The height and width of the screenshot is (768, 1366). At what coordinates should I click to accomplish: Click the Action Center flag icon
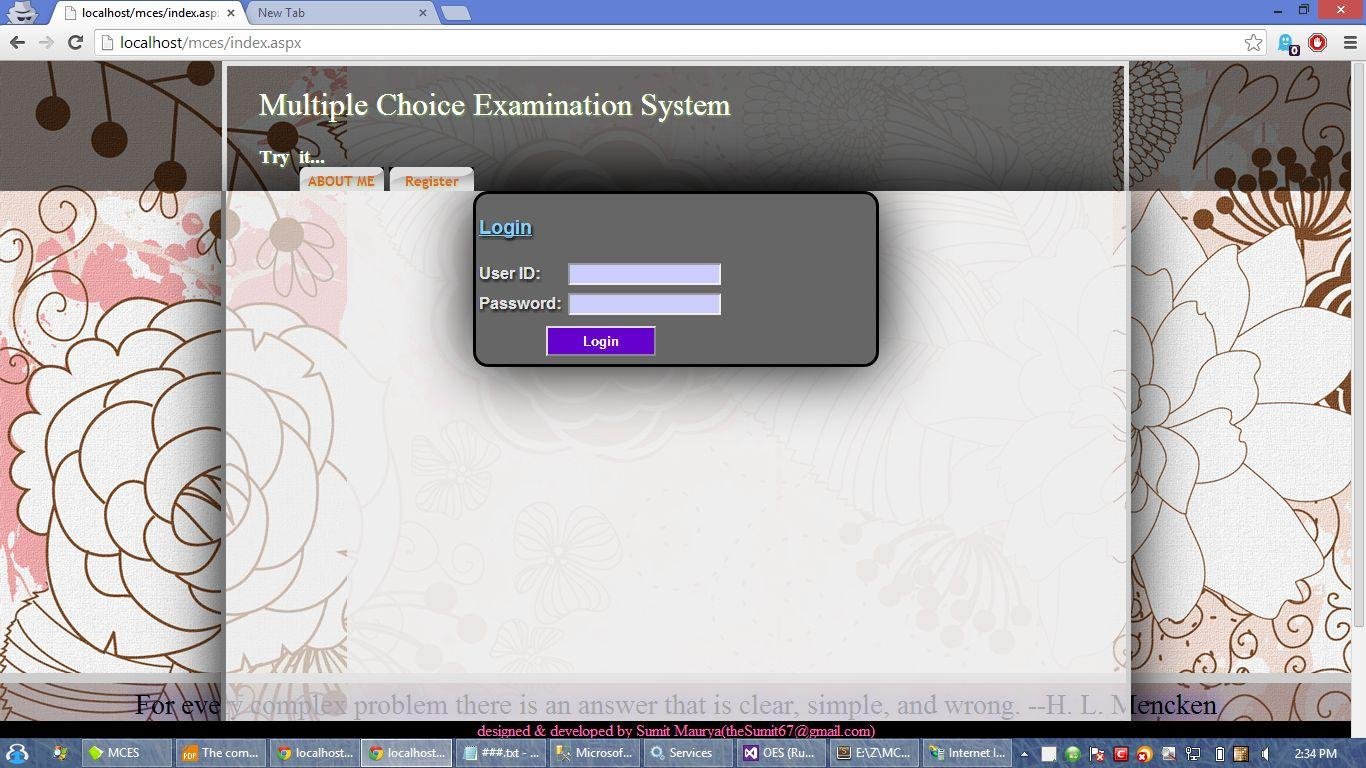[x=1095, y=755]
